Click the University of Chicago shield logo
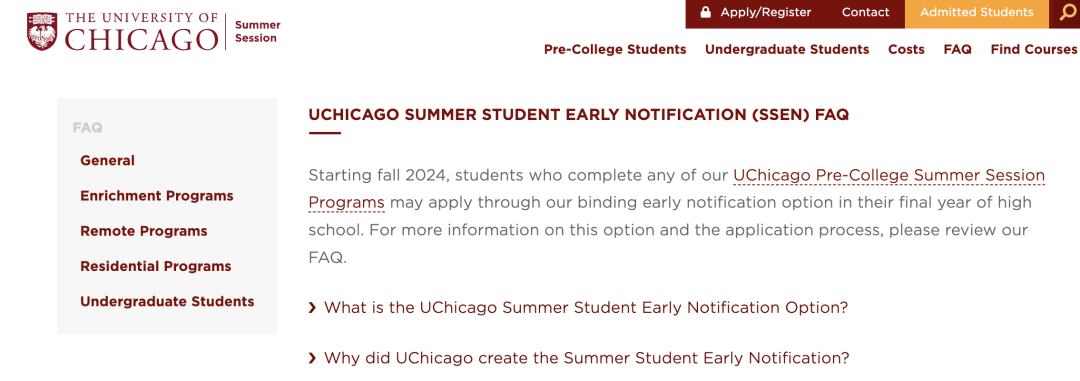 (43, 32)
